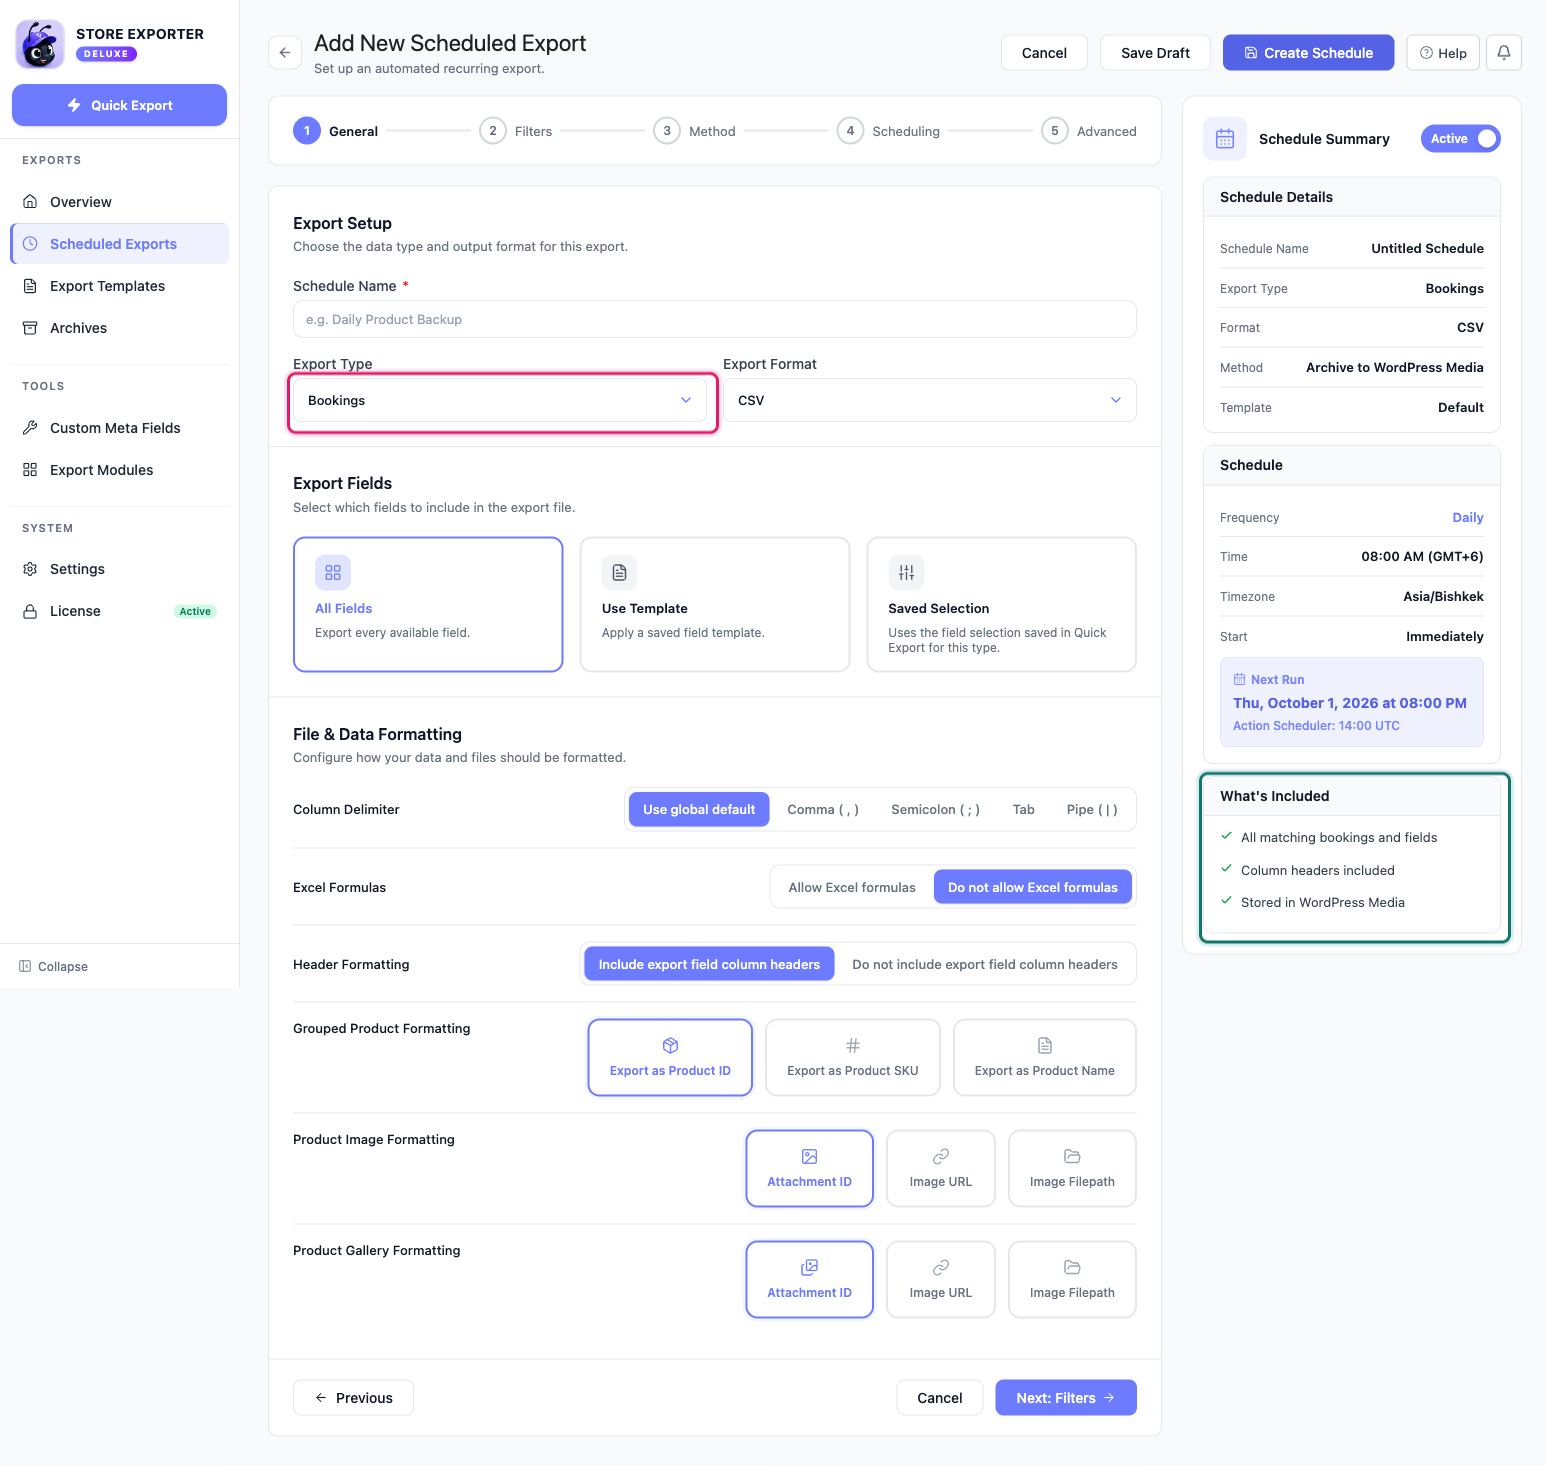
Task: Go to the Method step
Action: 695,131
